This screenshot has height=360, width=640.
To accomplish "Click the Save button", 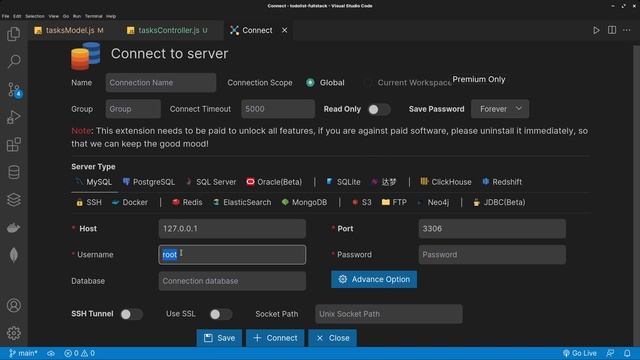I will 219,338.
